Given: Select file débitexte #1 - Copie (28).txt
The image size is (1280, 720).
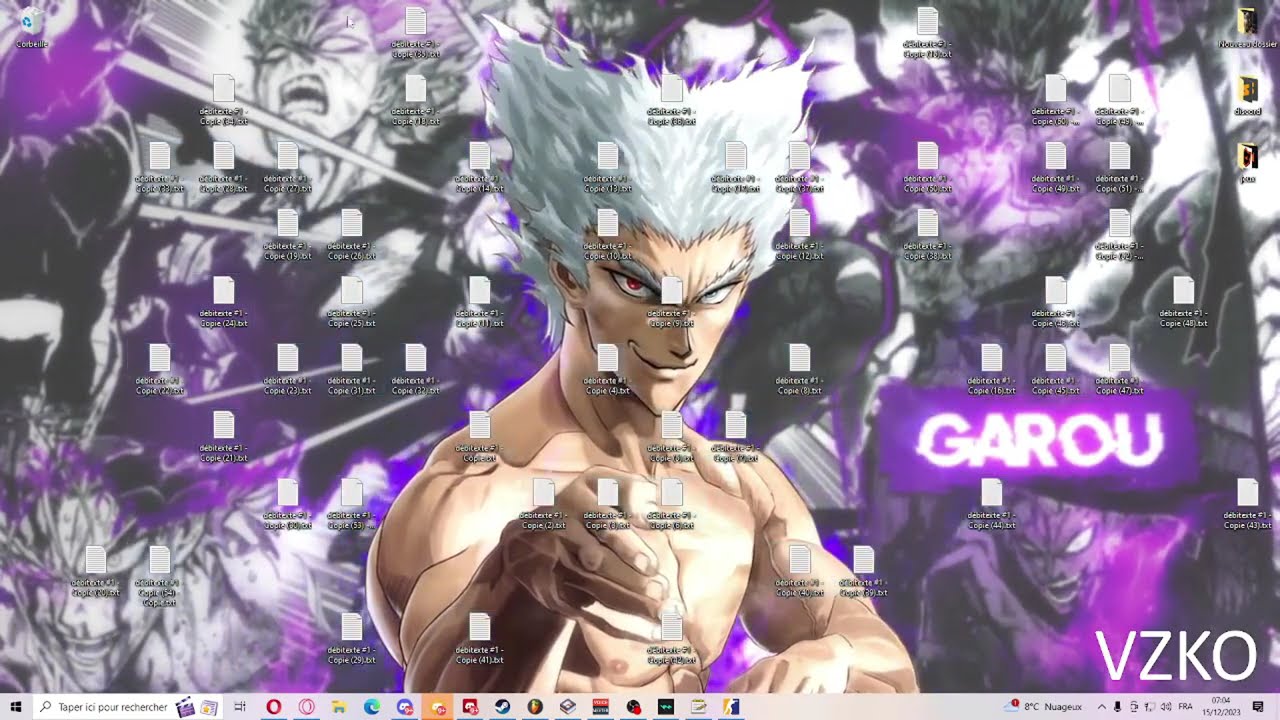Looking at the screenshot, I should pos(223,168).
